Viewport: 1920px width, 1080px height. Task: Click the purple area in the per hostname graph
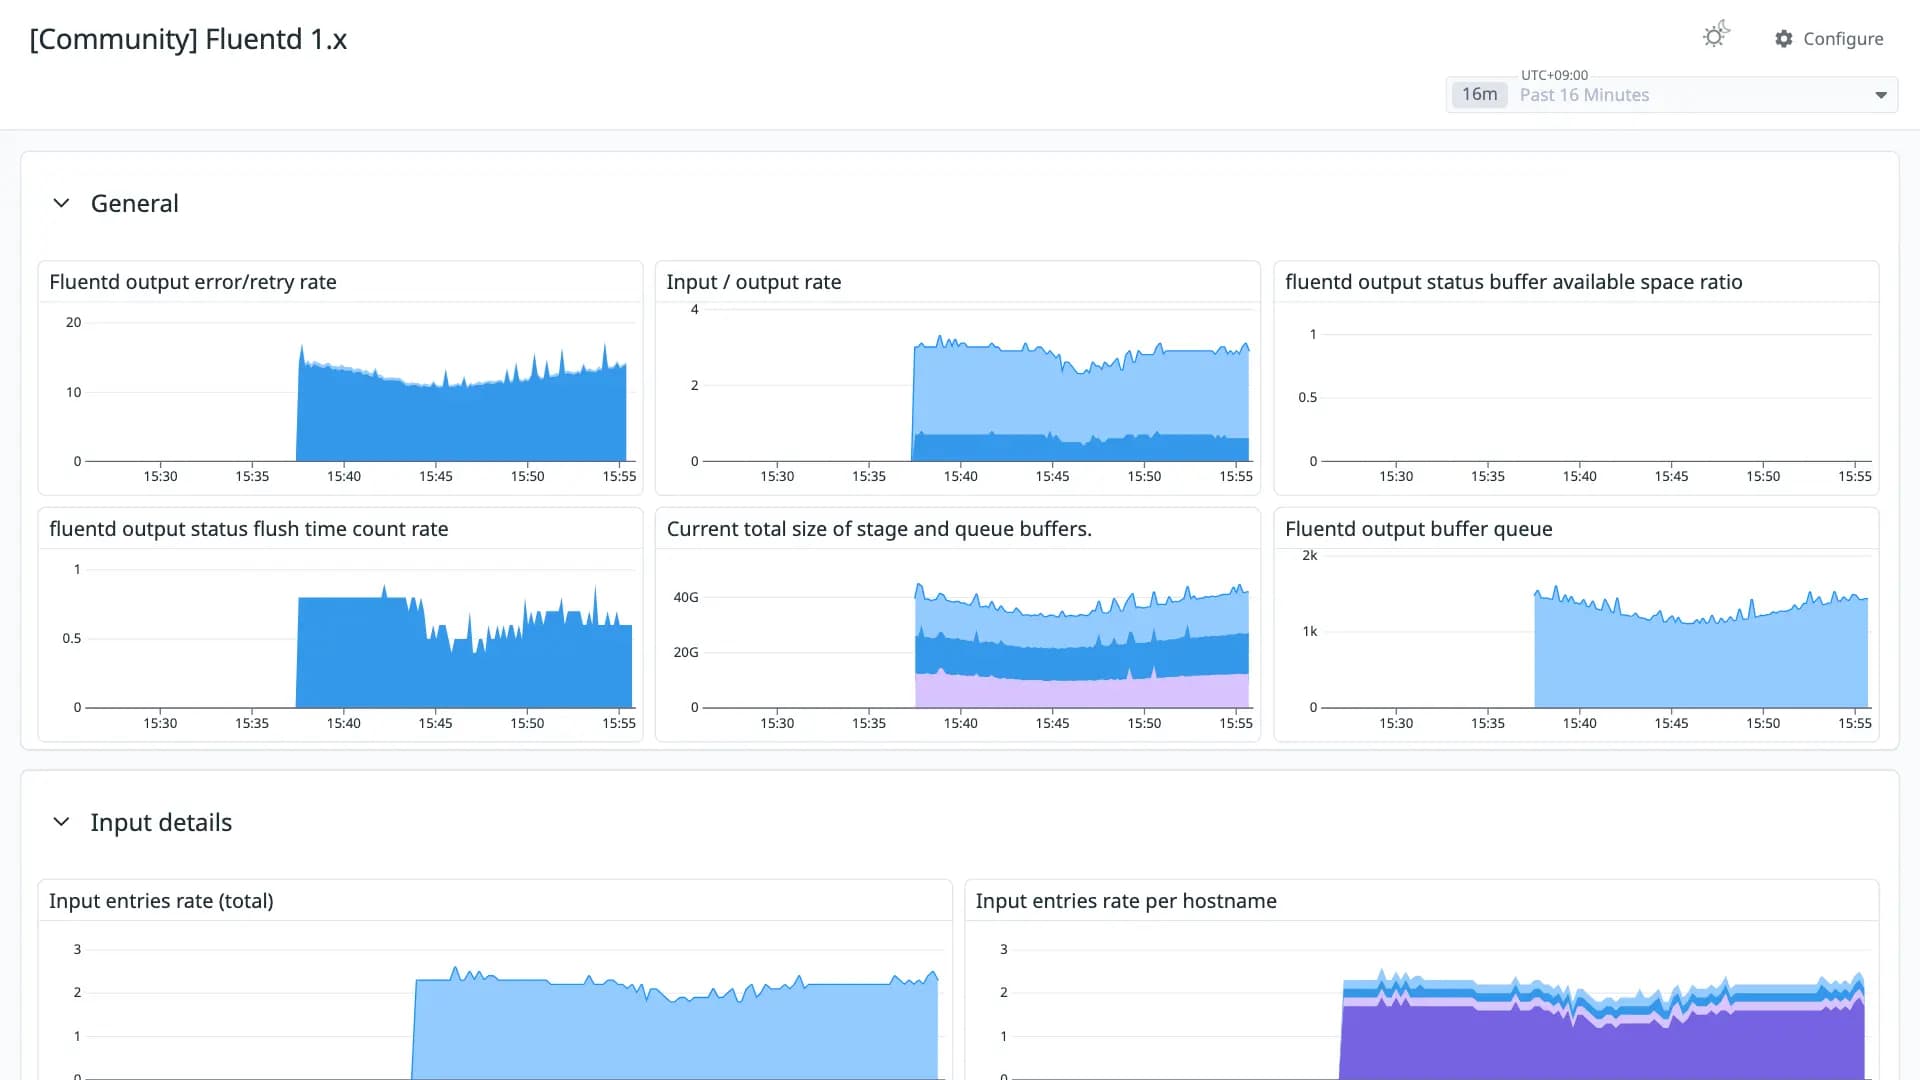(x=1601, y=1045)
